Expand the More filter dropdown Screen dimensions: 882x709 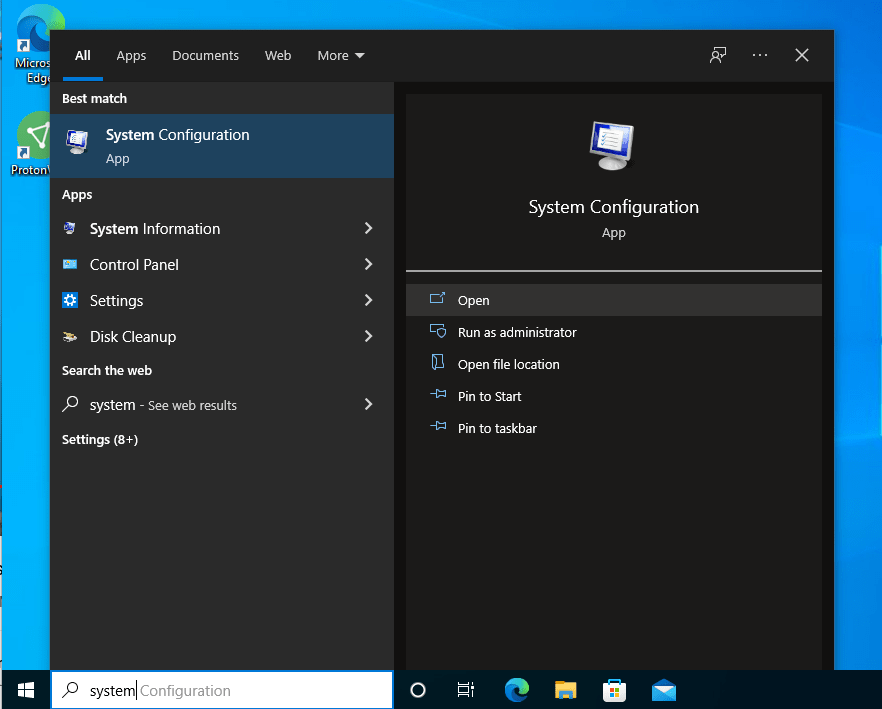pyautogui.click(x=341, y=55)
